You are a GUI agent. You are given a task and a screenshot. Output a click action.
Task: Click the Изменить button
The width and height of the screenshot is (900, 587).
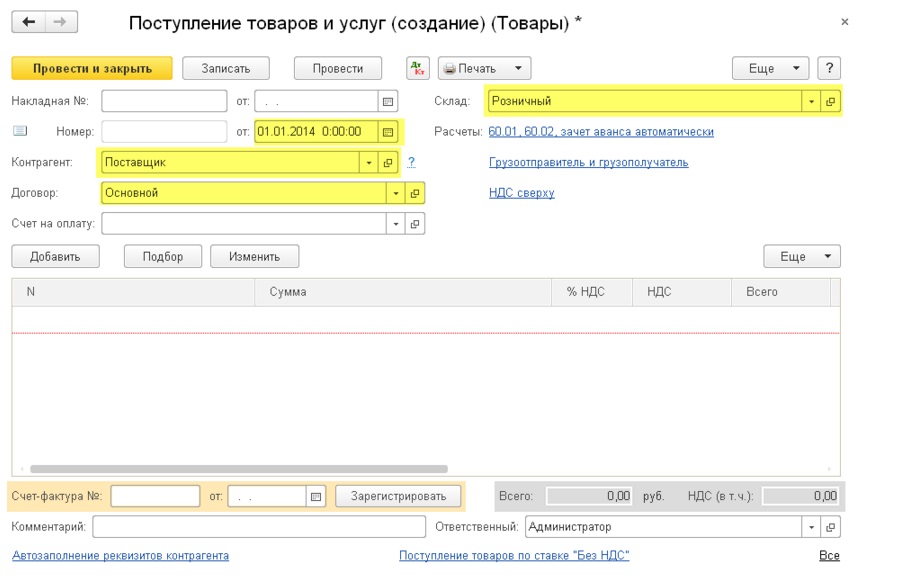(x=254, y=256)
